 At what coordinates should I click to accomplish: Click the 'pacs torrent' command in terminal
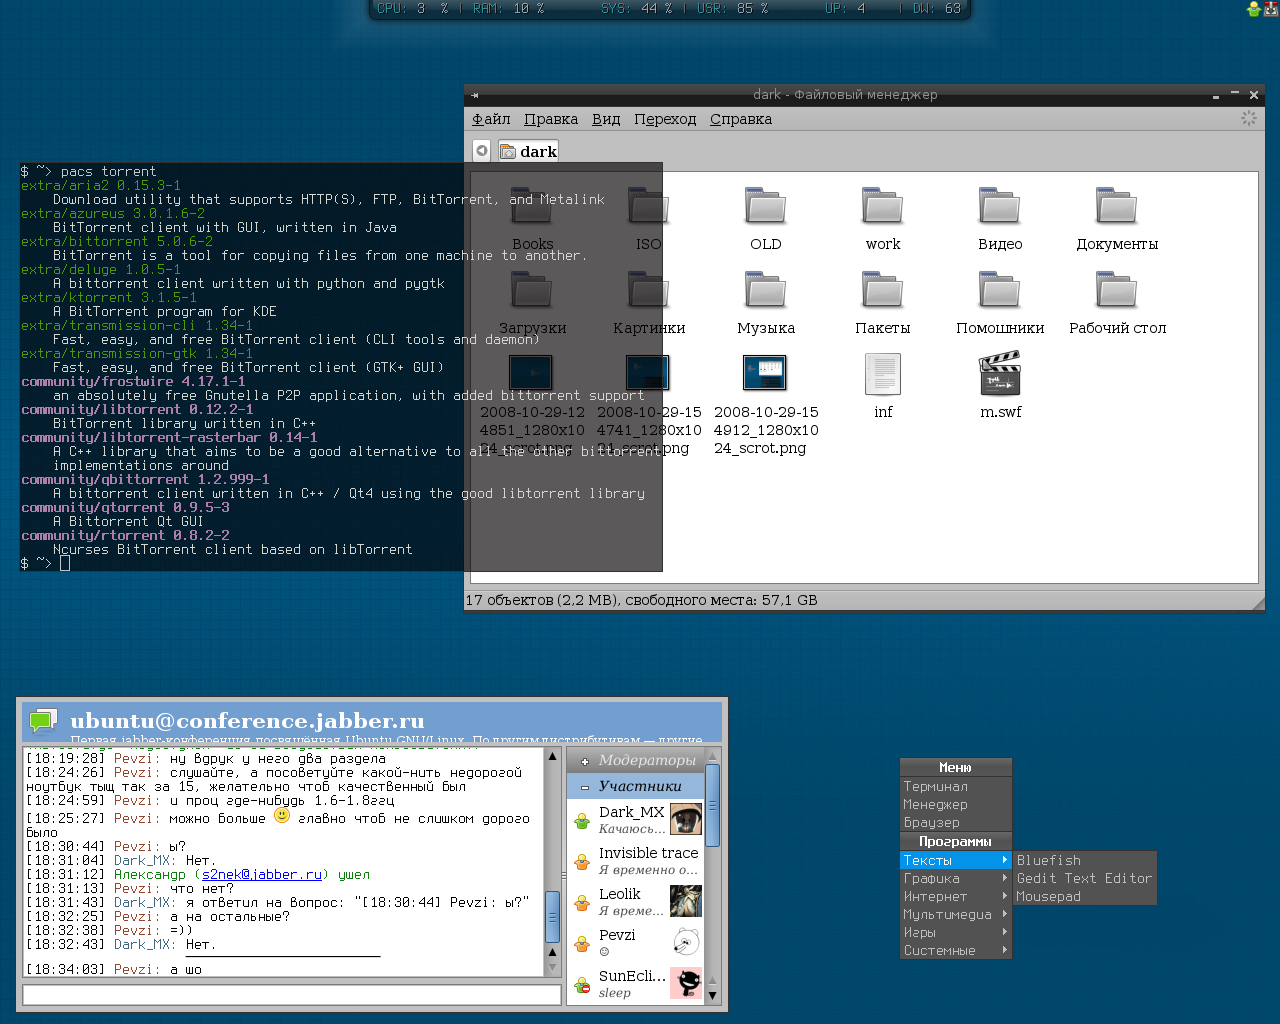point(108,171)
